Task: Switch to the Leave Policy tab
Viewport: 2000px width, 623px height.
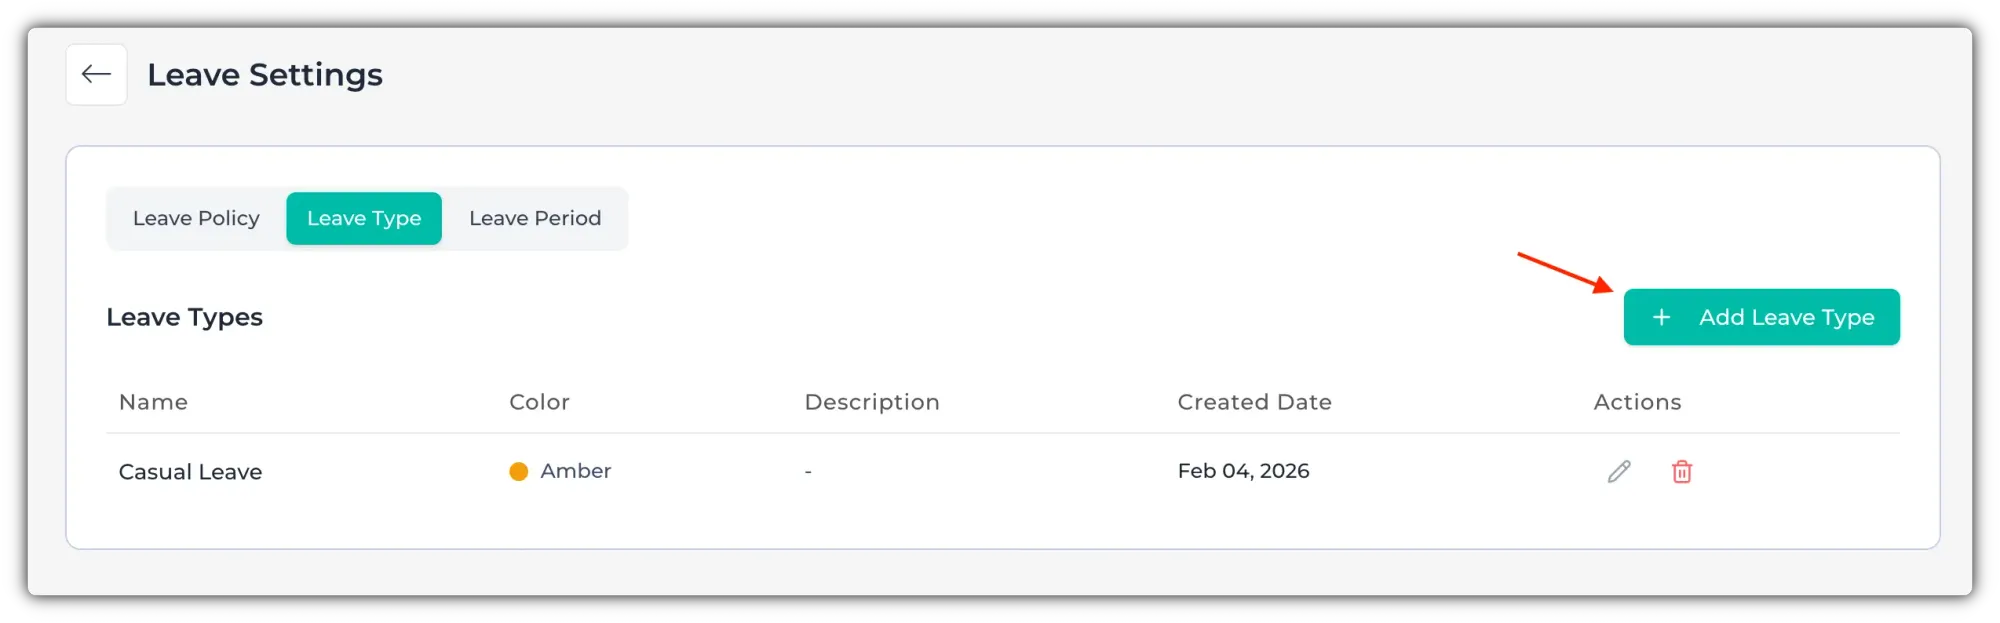Action: (x=196, y=218)
